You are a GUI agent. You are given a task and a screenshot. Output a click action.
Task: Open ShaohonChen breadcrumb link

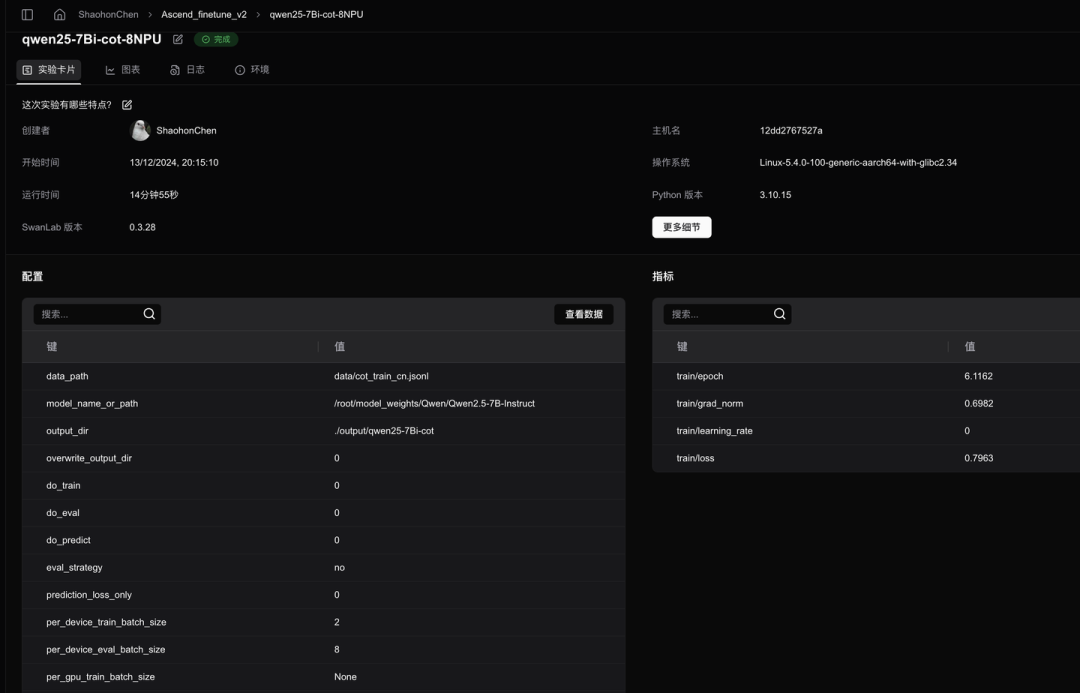tap(108, 14)
